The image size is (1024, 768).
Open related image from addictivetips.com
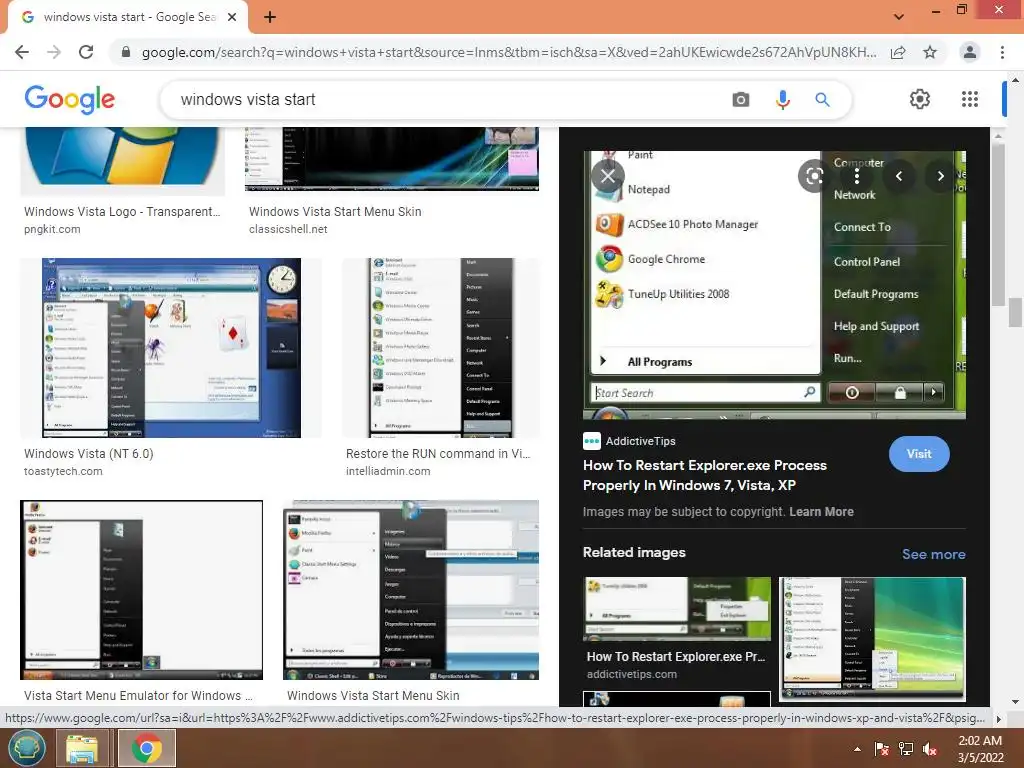tap(677, 609)
